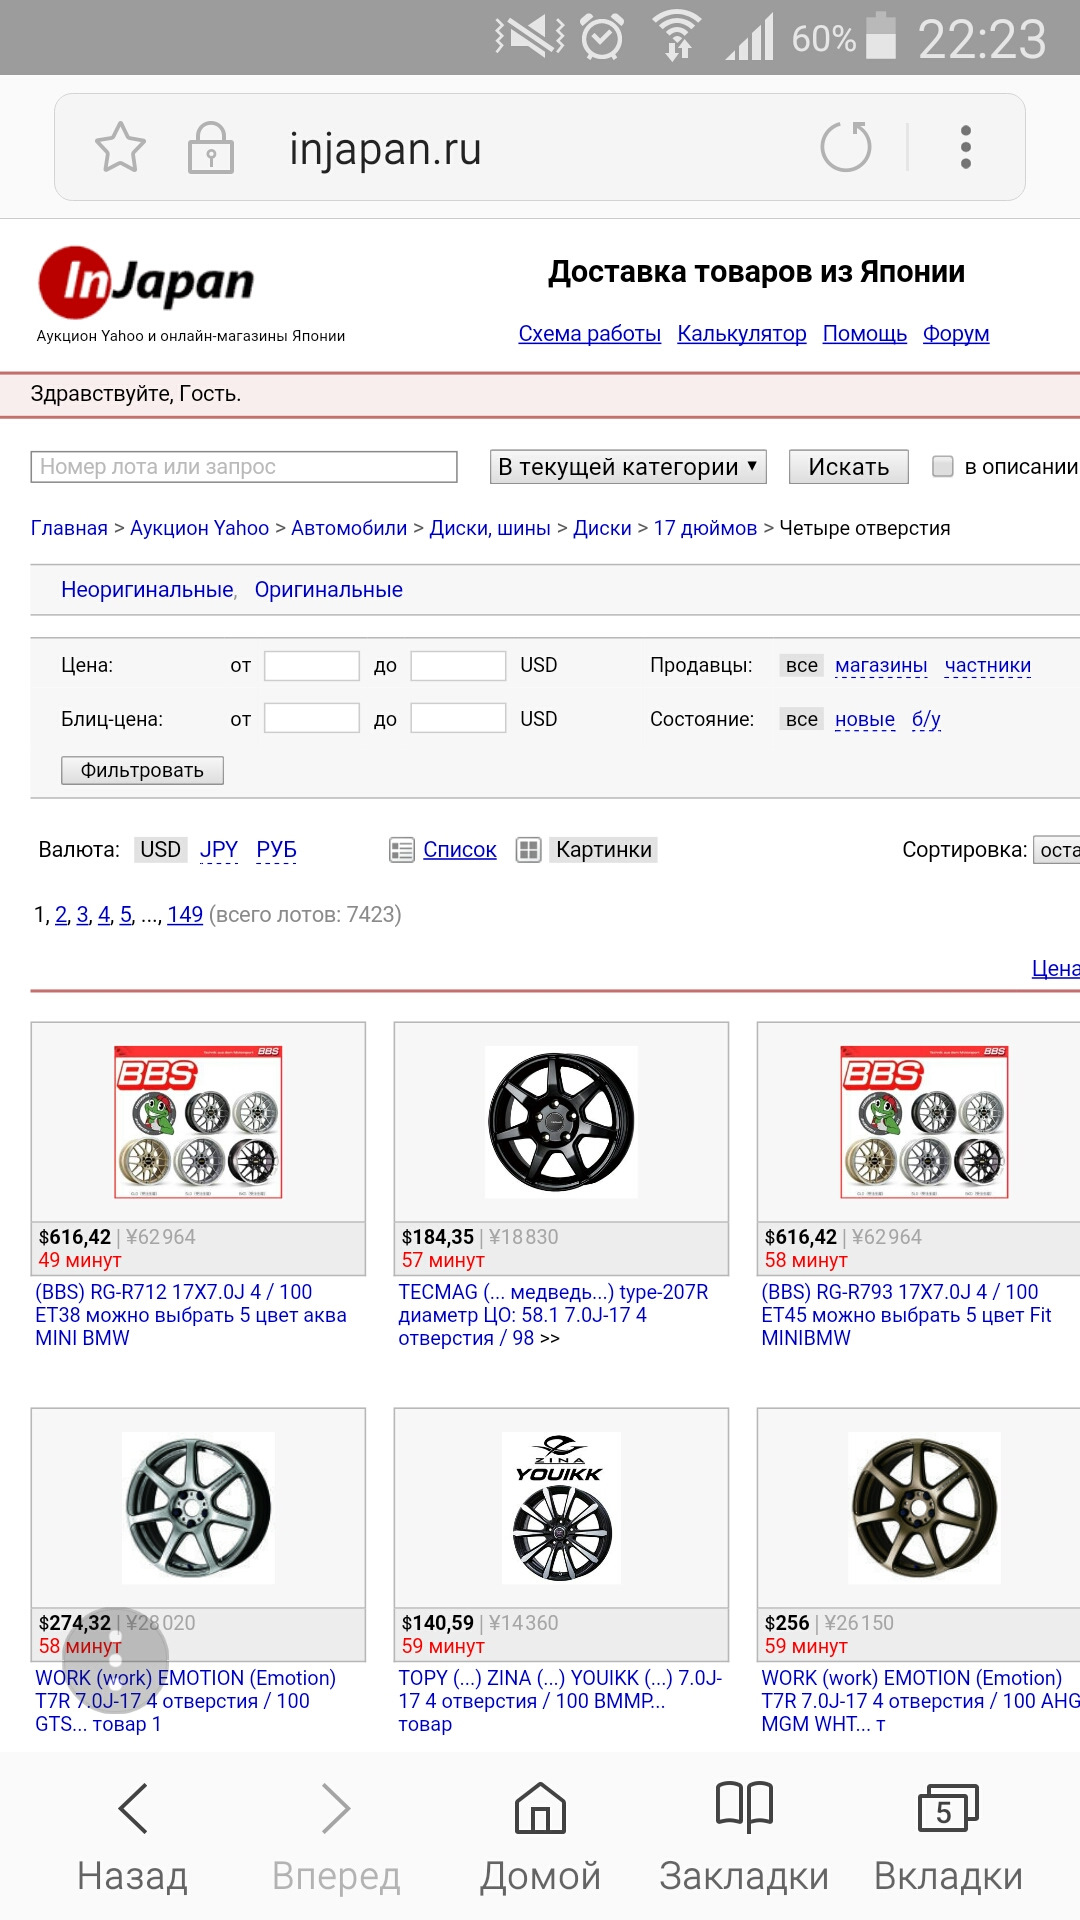Image resolution: width=1080 pixels, height=1920 pixels.
Task: Tap the Назад back arrow
Action: tap(133, 1808)
